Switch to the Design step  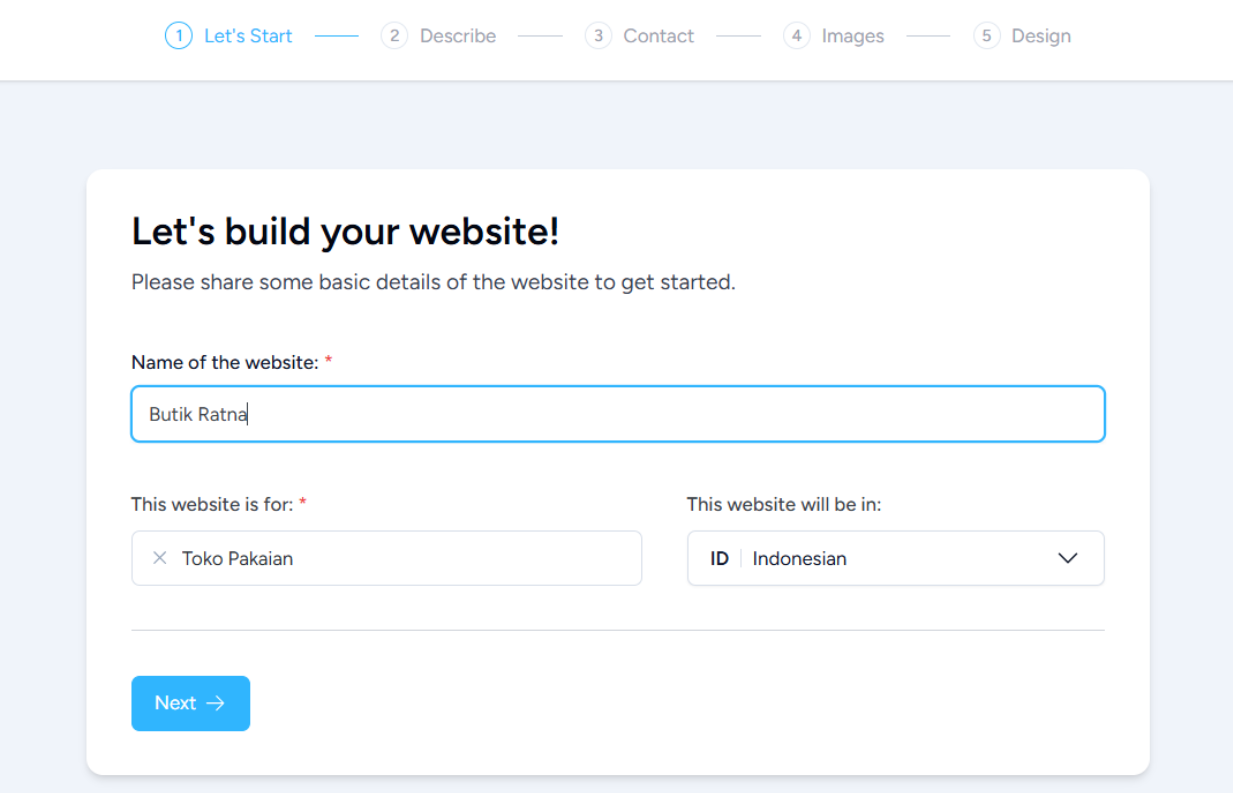click(1040, 36)
